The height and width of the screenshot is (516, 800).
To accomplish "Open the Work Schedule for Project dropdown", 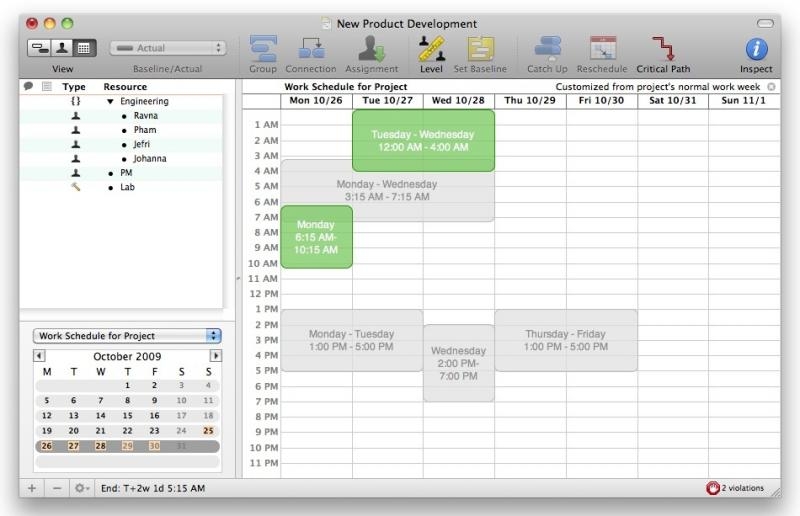I will point(127,336).
